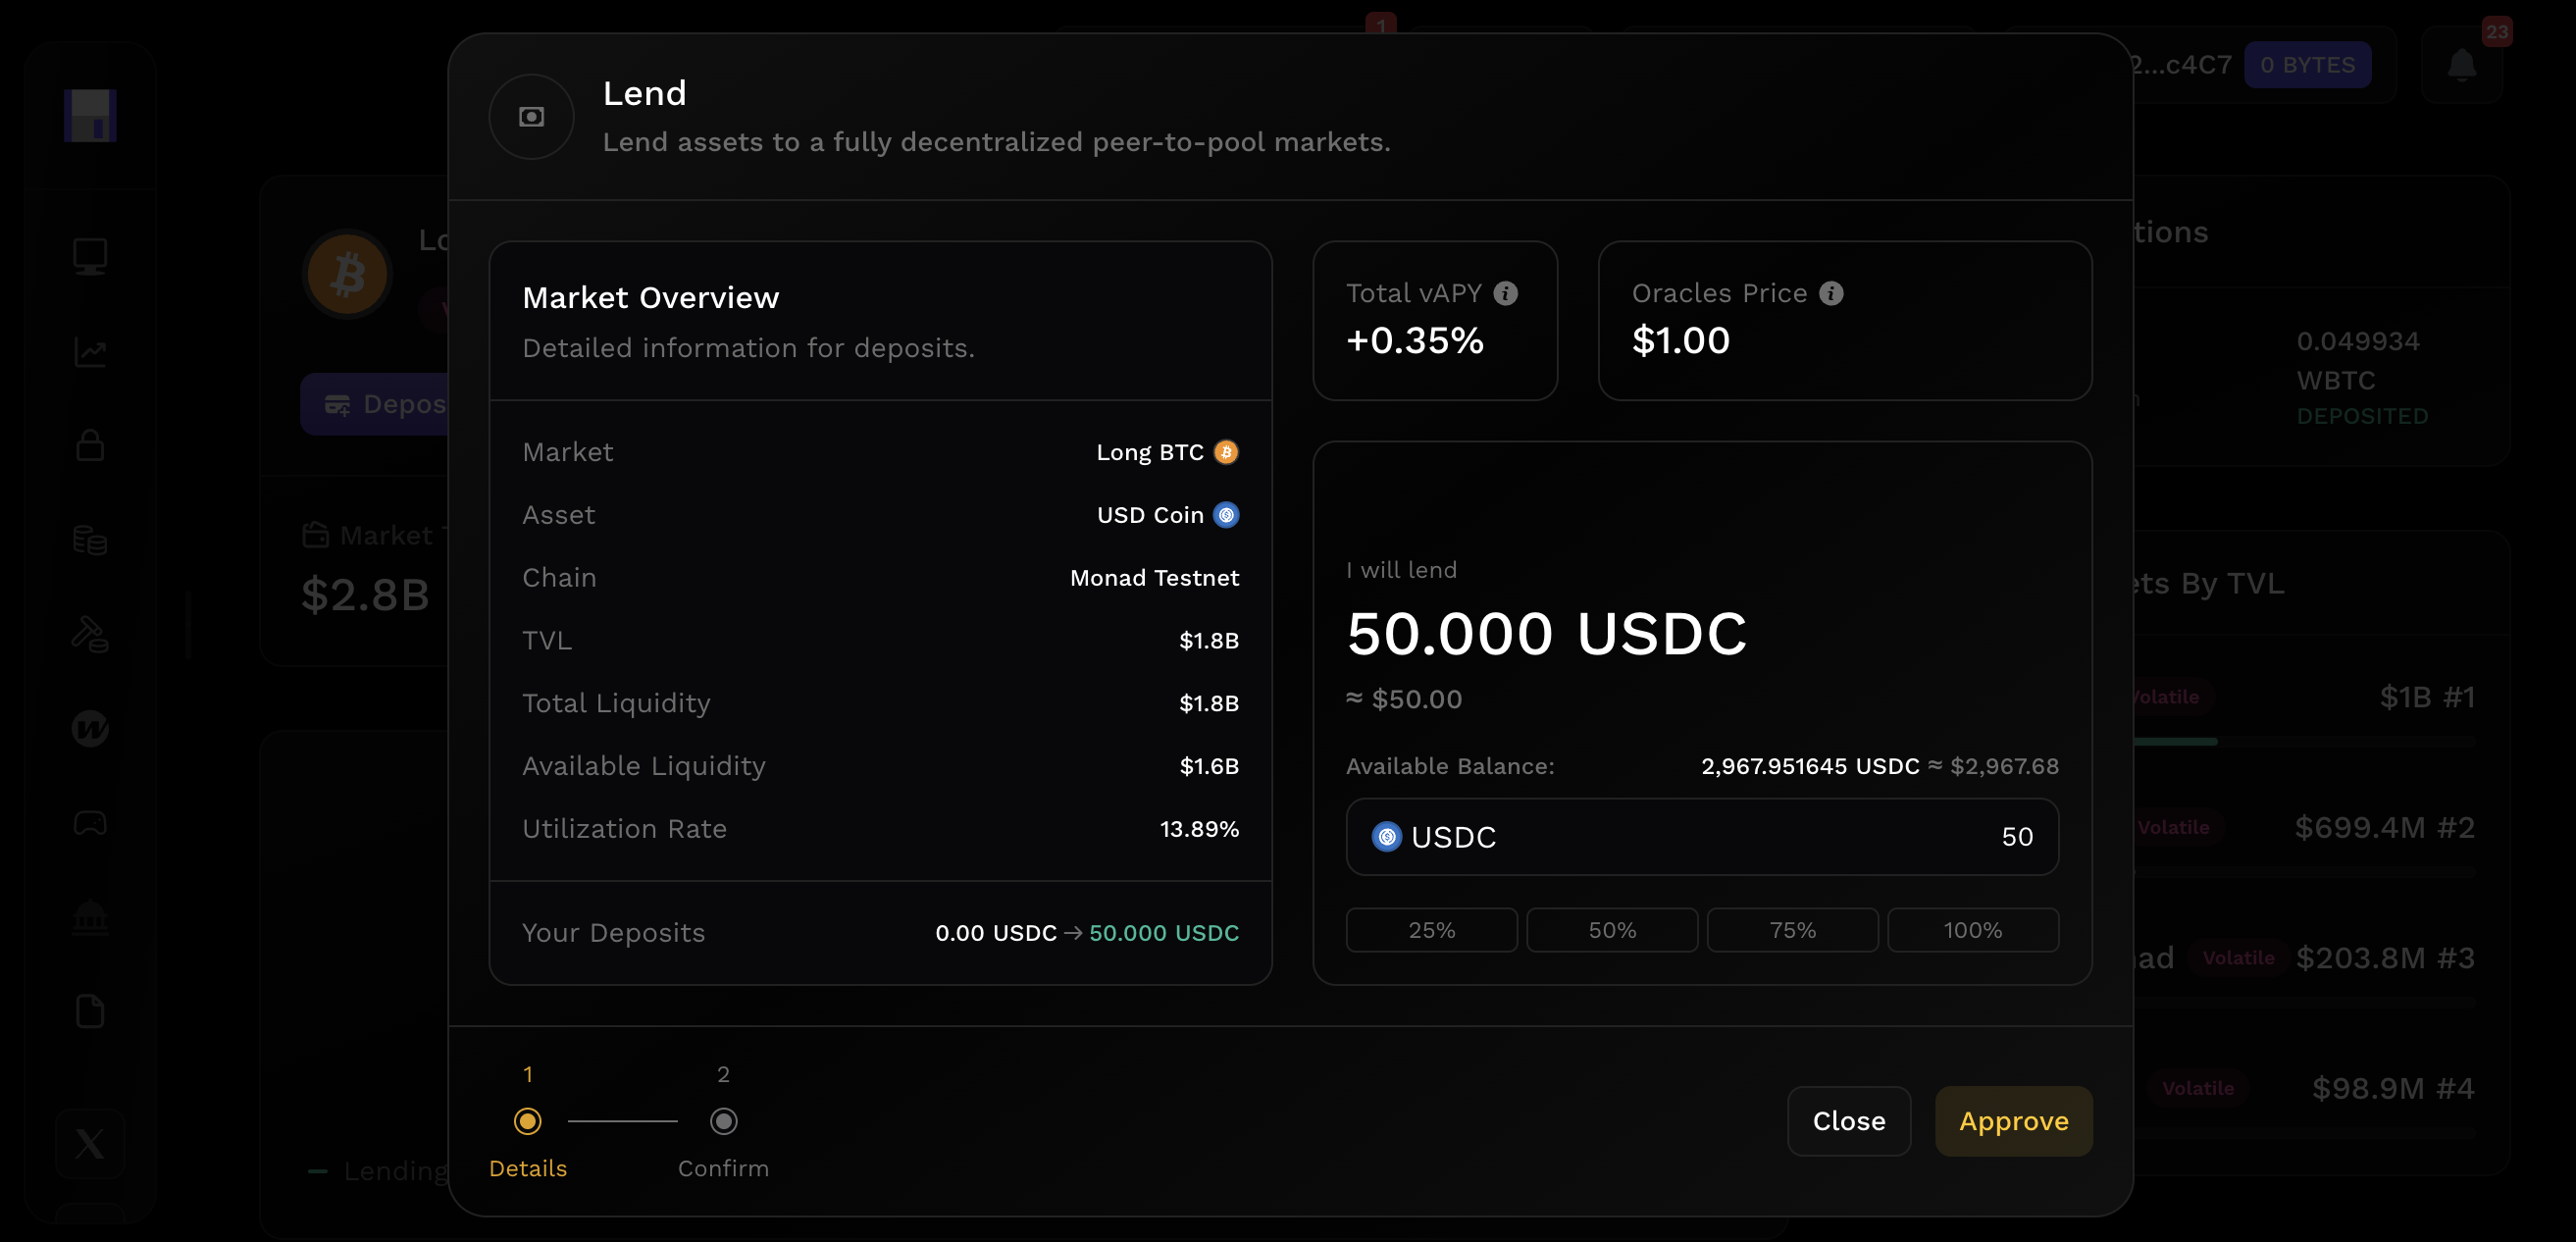Click the Approve button

coord(2013,1121)
